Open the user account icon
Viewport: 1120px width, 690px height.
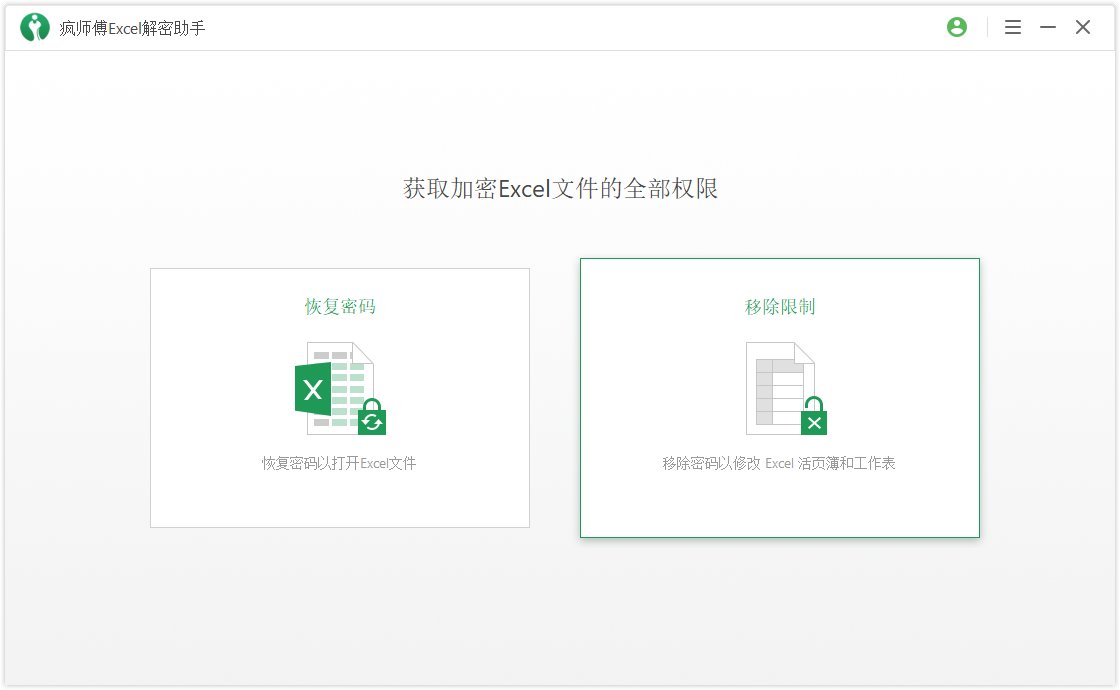[x=957, y=27]
